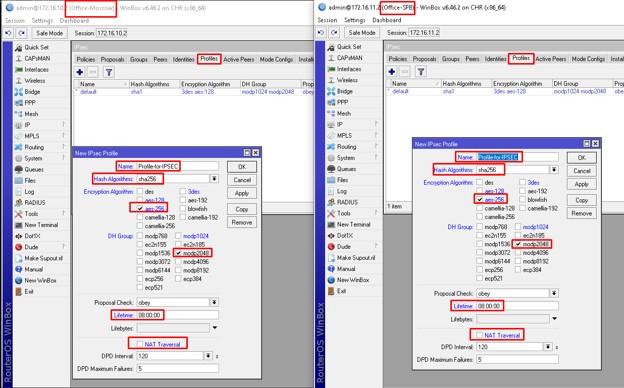Screen dimensions: 624x388
Task: Toggle the aes-256 checkbox in Office-Moscow profile
Action: tap(140, 209)
